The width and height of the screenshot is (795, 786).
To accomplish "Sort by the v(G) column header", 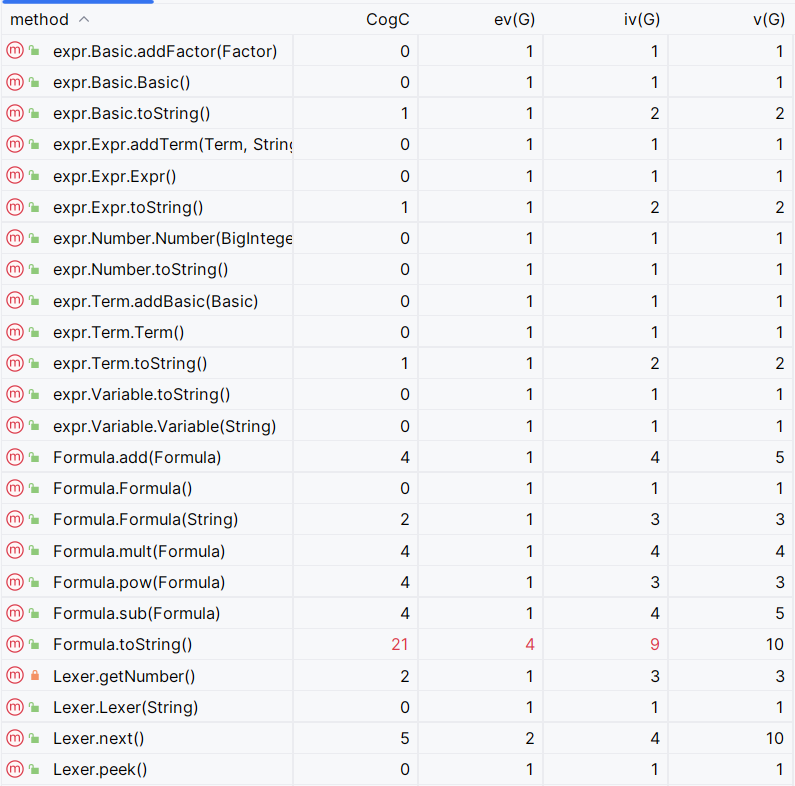I will [x=767, y=20].
